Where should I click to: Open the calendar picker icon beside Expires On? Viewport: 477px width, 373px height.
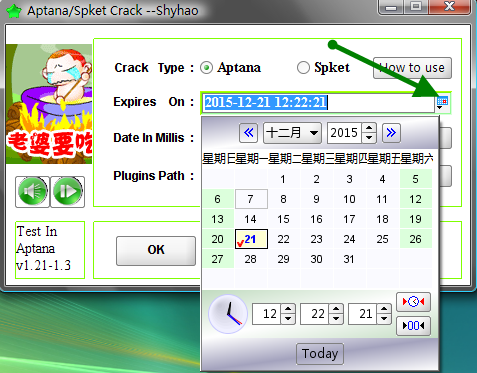(x=442, y=103)
